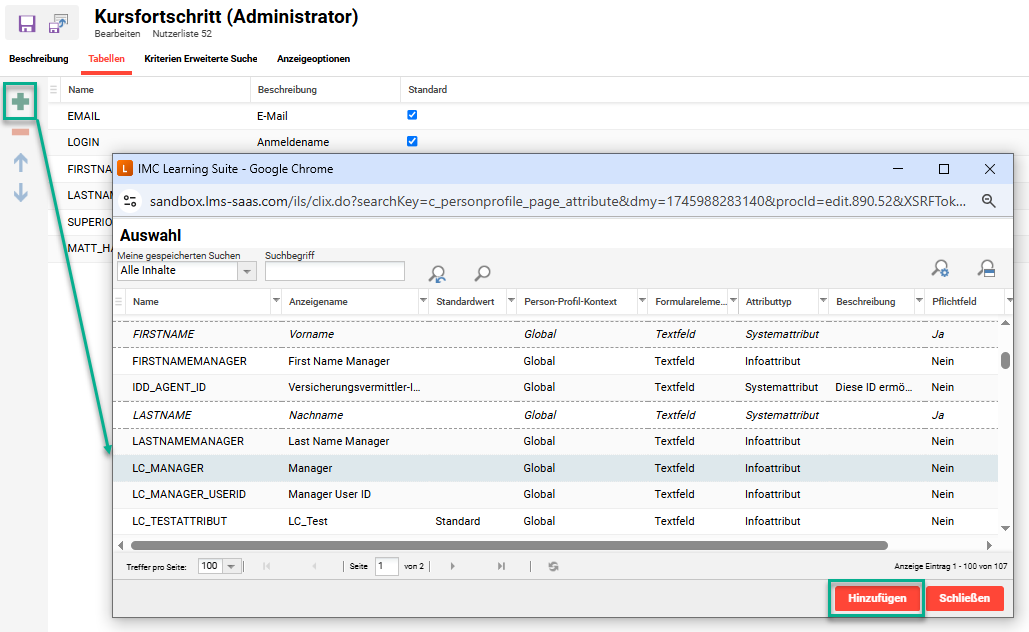This screenshot has width=1029, height=632.
Task: Click the zoom icon in Chrome address bar
Action: pyautogui.click(x=988, y=201)
